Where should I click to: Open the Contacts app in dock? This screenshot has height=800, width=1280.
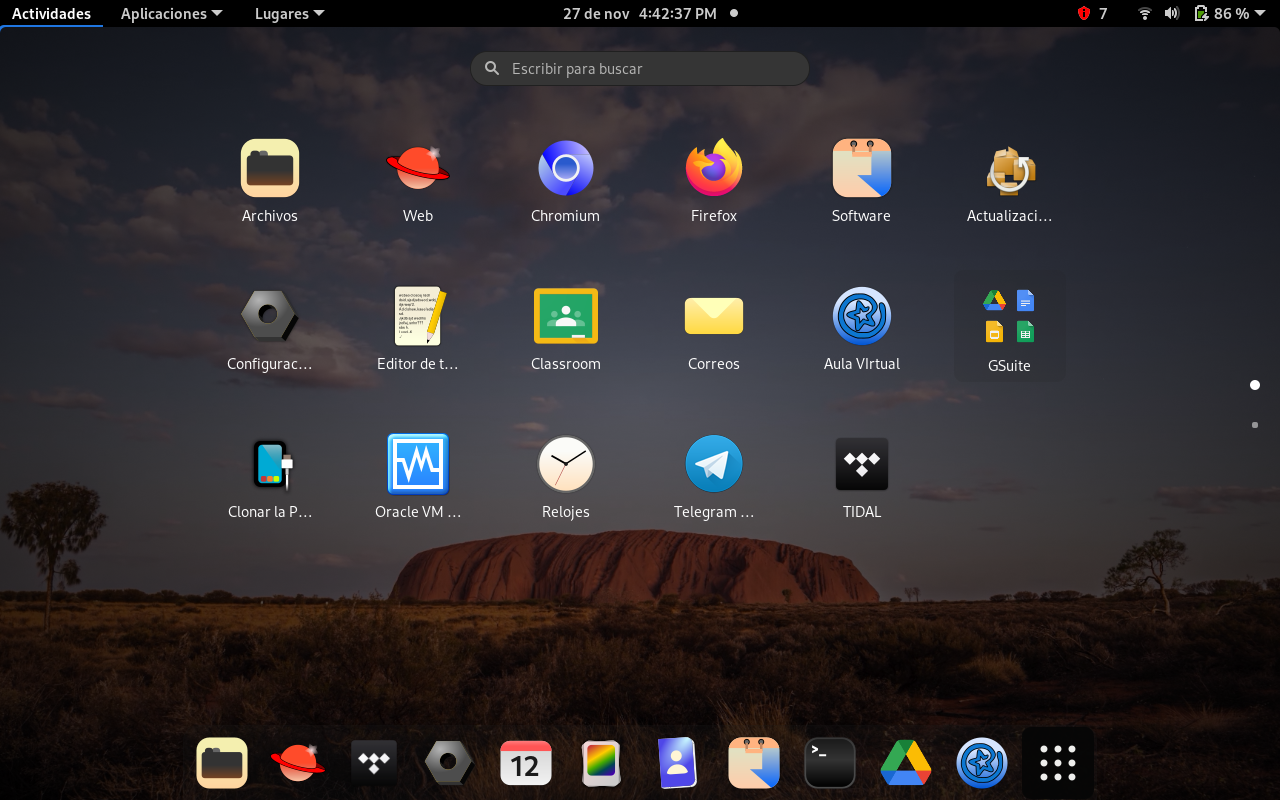[x=677, y=764]
